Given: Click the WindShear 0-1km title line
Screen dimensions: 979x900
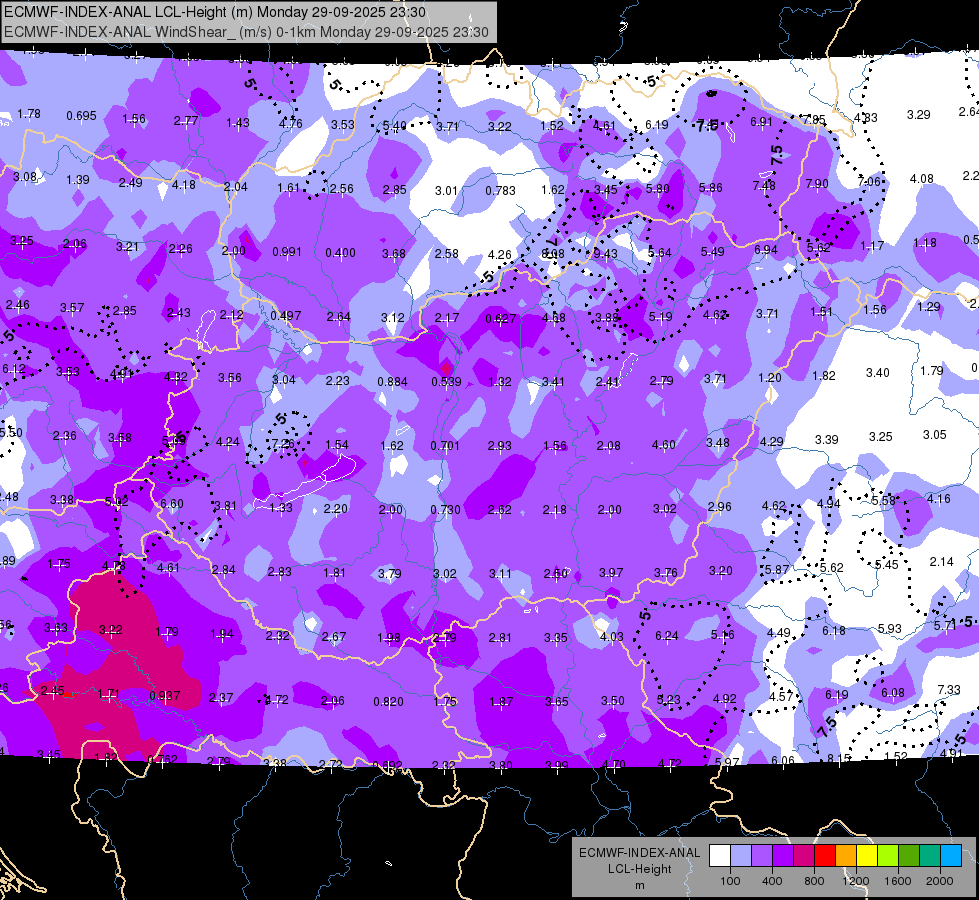Looking at the screenshot, I should (x=246, y=32).
